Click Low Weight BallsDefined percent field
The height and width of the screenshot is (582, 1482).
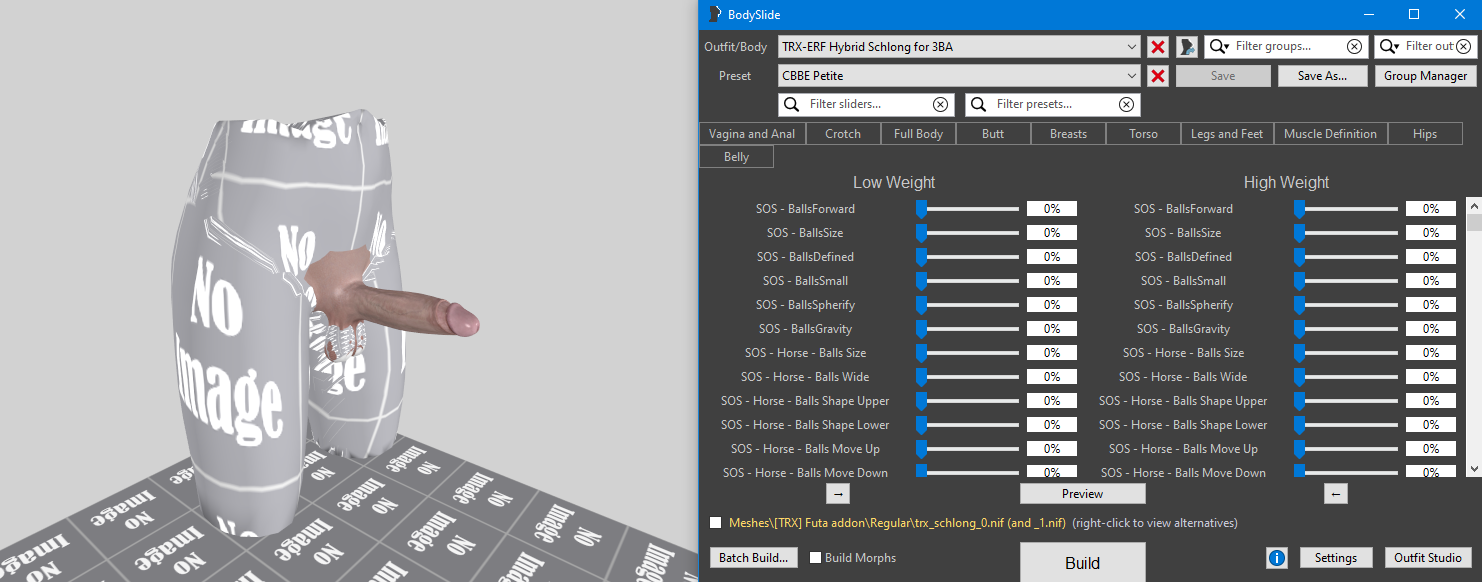pyautogui.click(x=1052, y=257)
